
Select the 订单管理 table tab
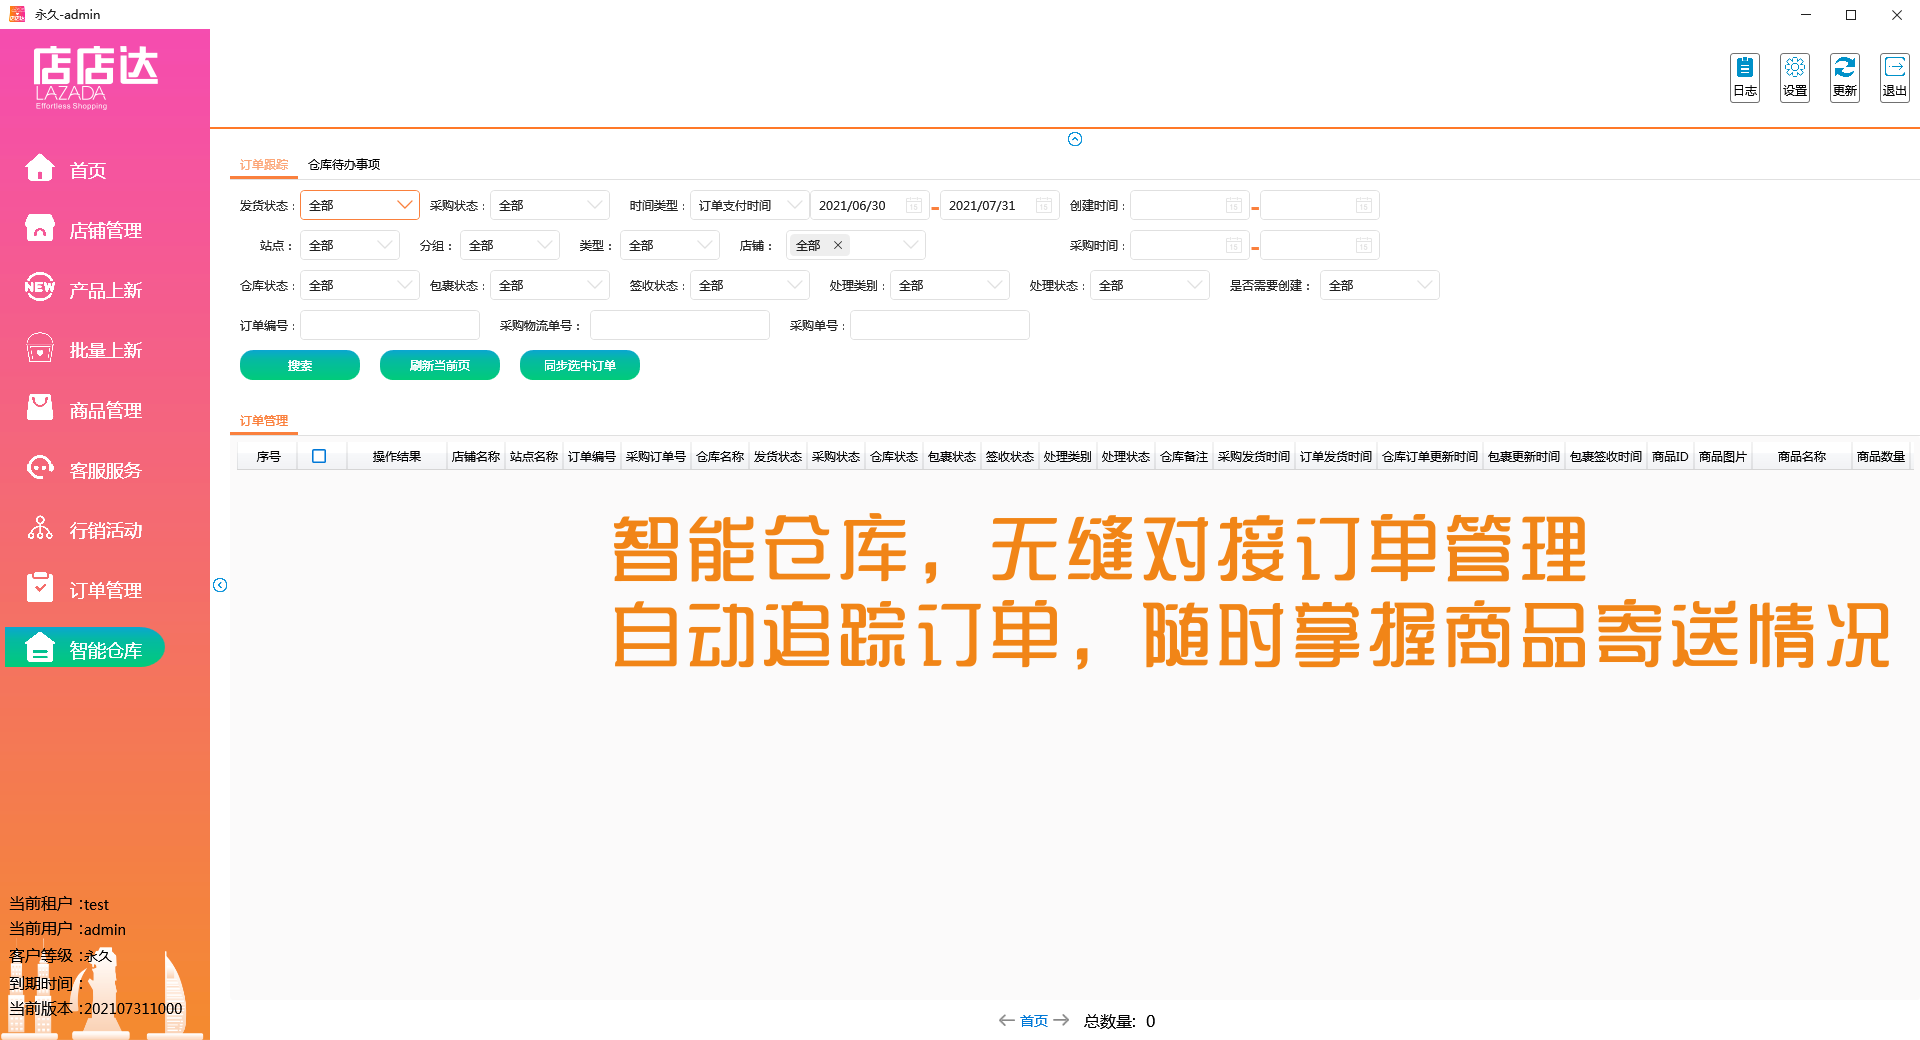[264, 421]
